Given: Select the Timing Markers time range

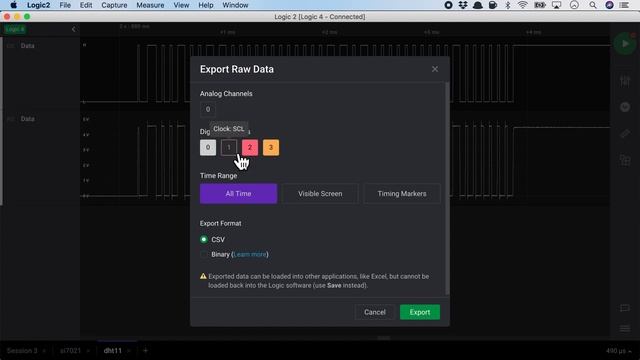Looking at the screenshot, I should click(402, 193).
